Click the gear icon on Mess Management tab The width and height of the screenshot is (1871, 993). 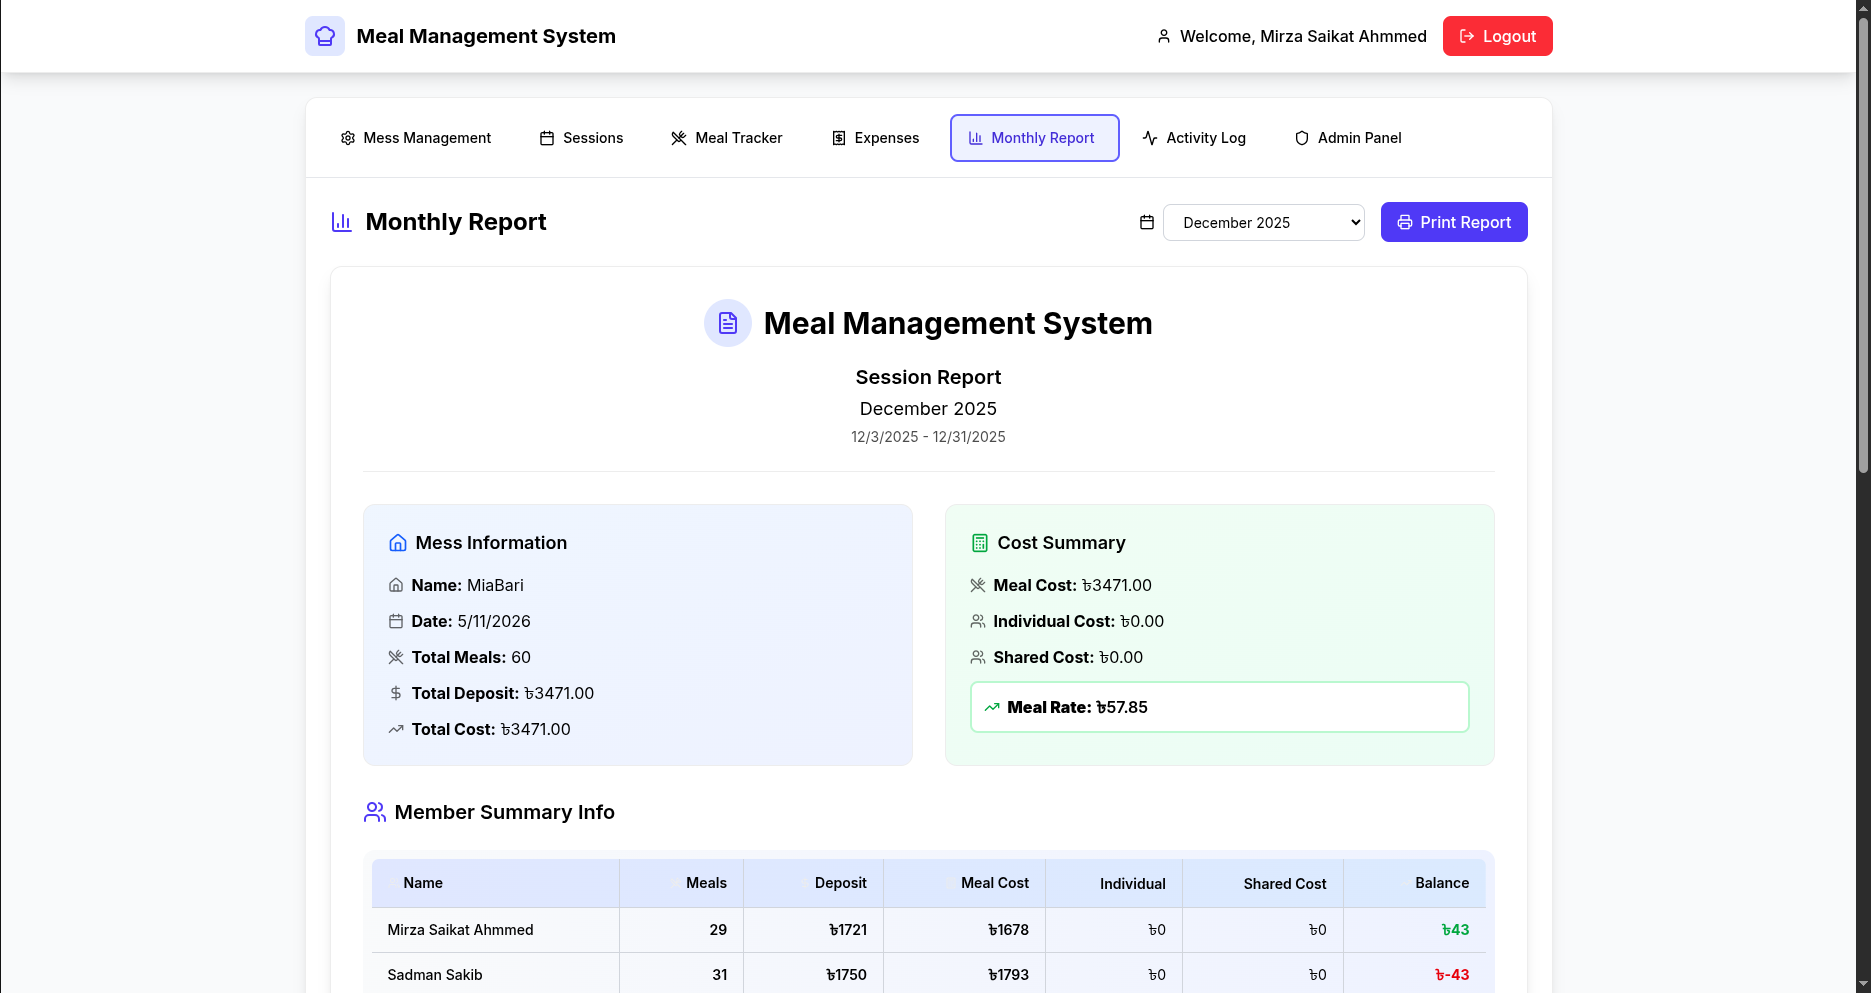(x=348, y=138)
